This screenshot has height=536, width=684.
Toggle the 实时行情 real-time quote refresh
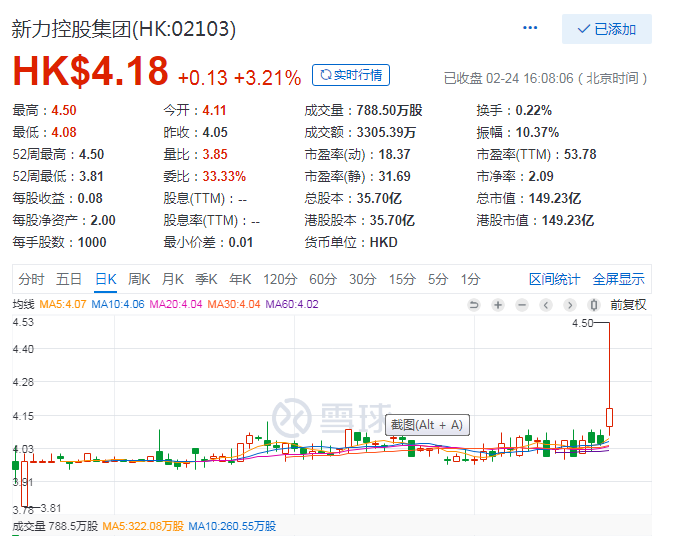pyautogui.click(x=351, y=75)
